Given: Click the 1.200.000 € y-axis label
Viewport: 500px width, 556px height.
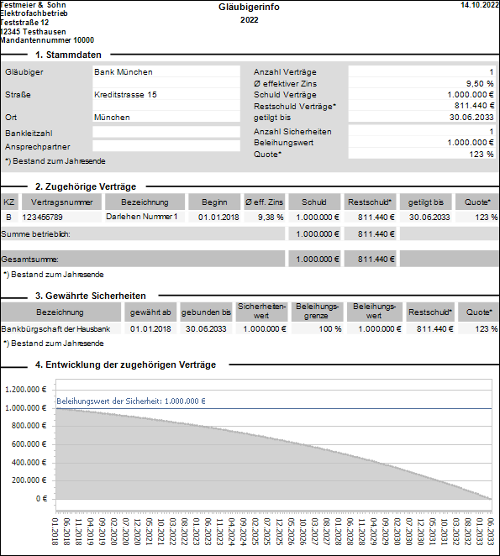Looking at the screenshot, I should pos(26,389).
